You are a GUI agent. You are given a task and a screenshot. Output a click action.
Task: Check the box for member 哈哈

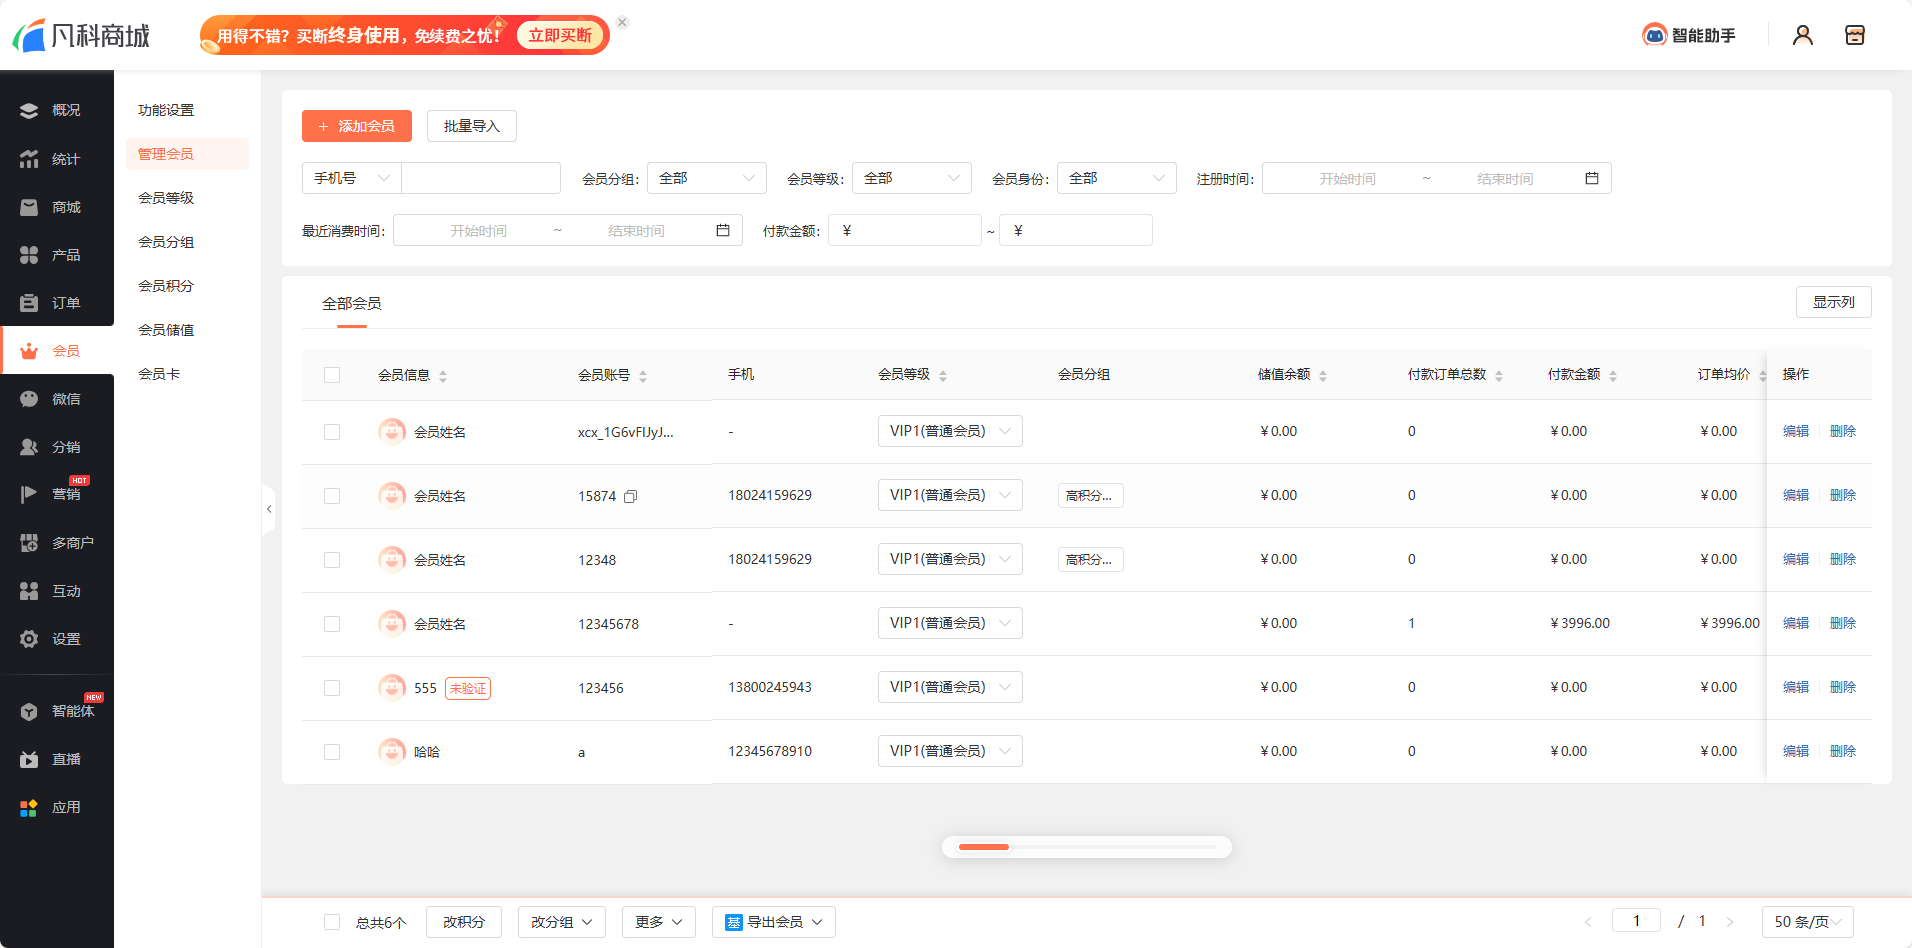pos(332,752)
